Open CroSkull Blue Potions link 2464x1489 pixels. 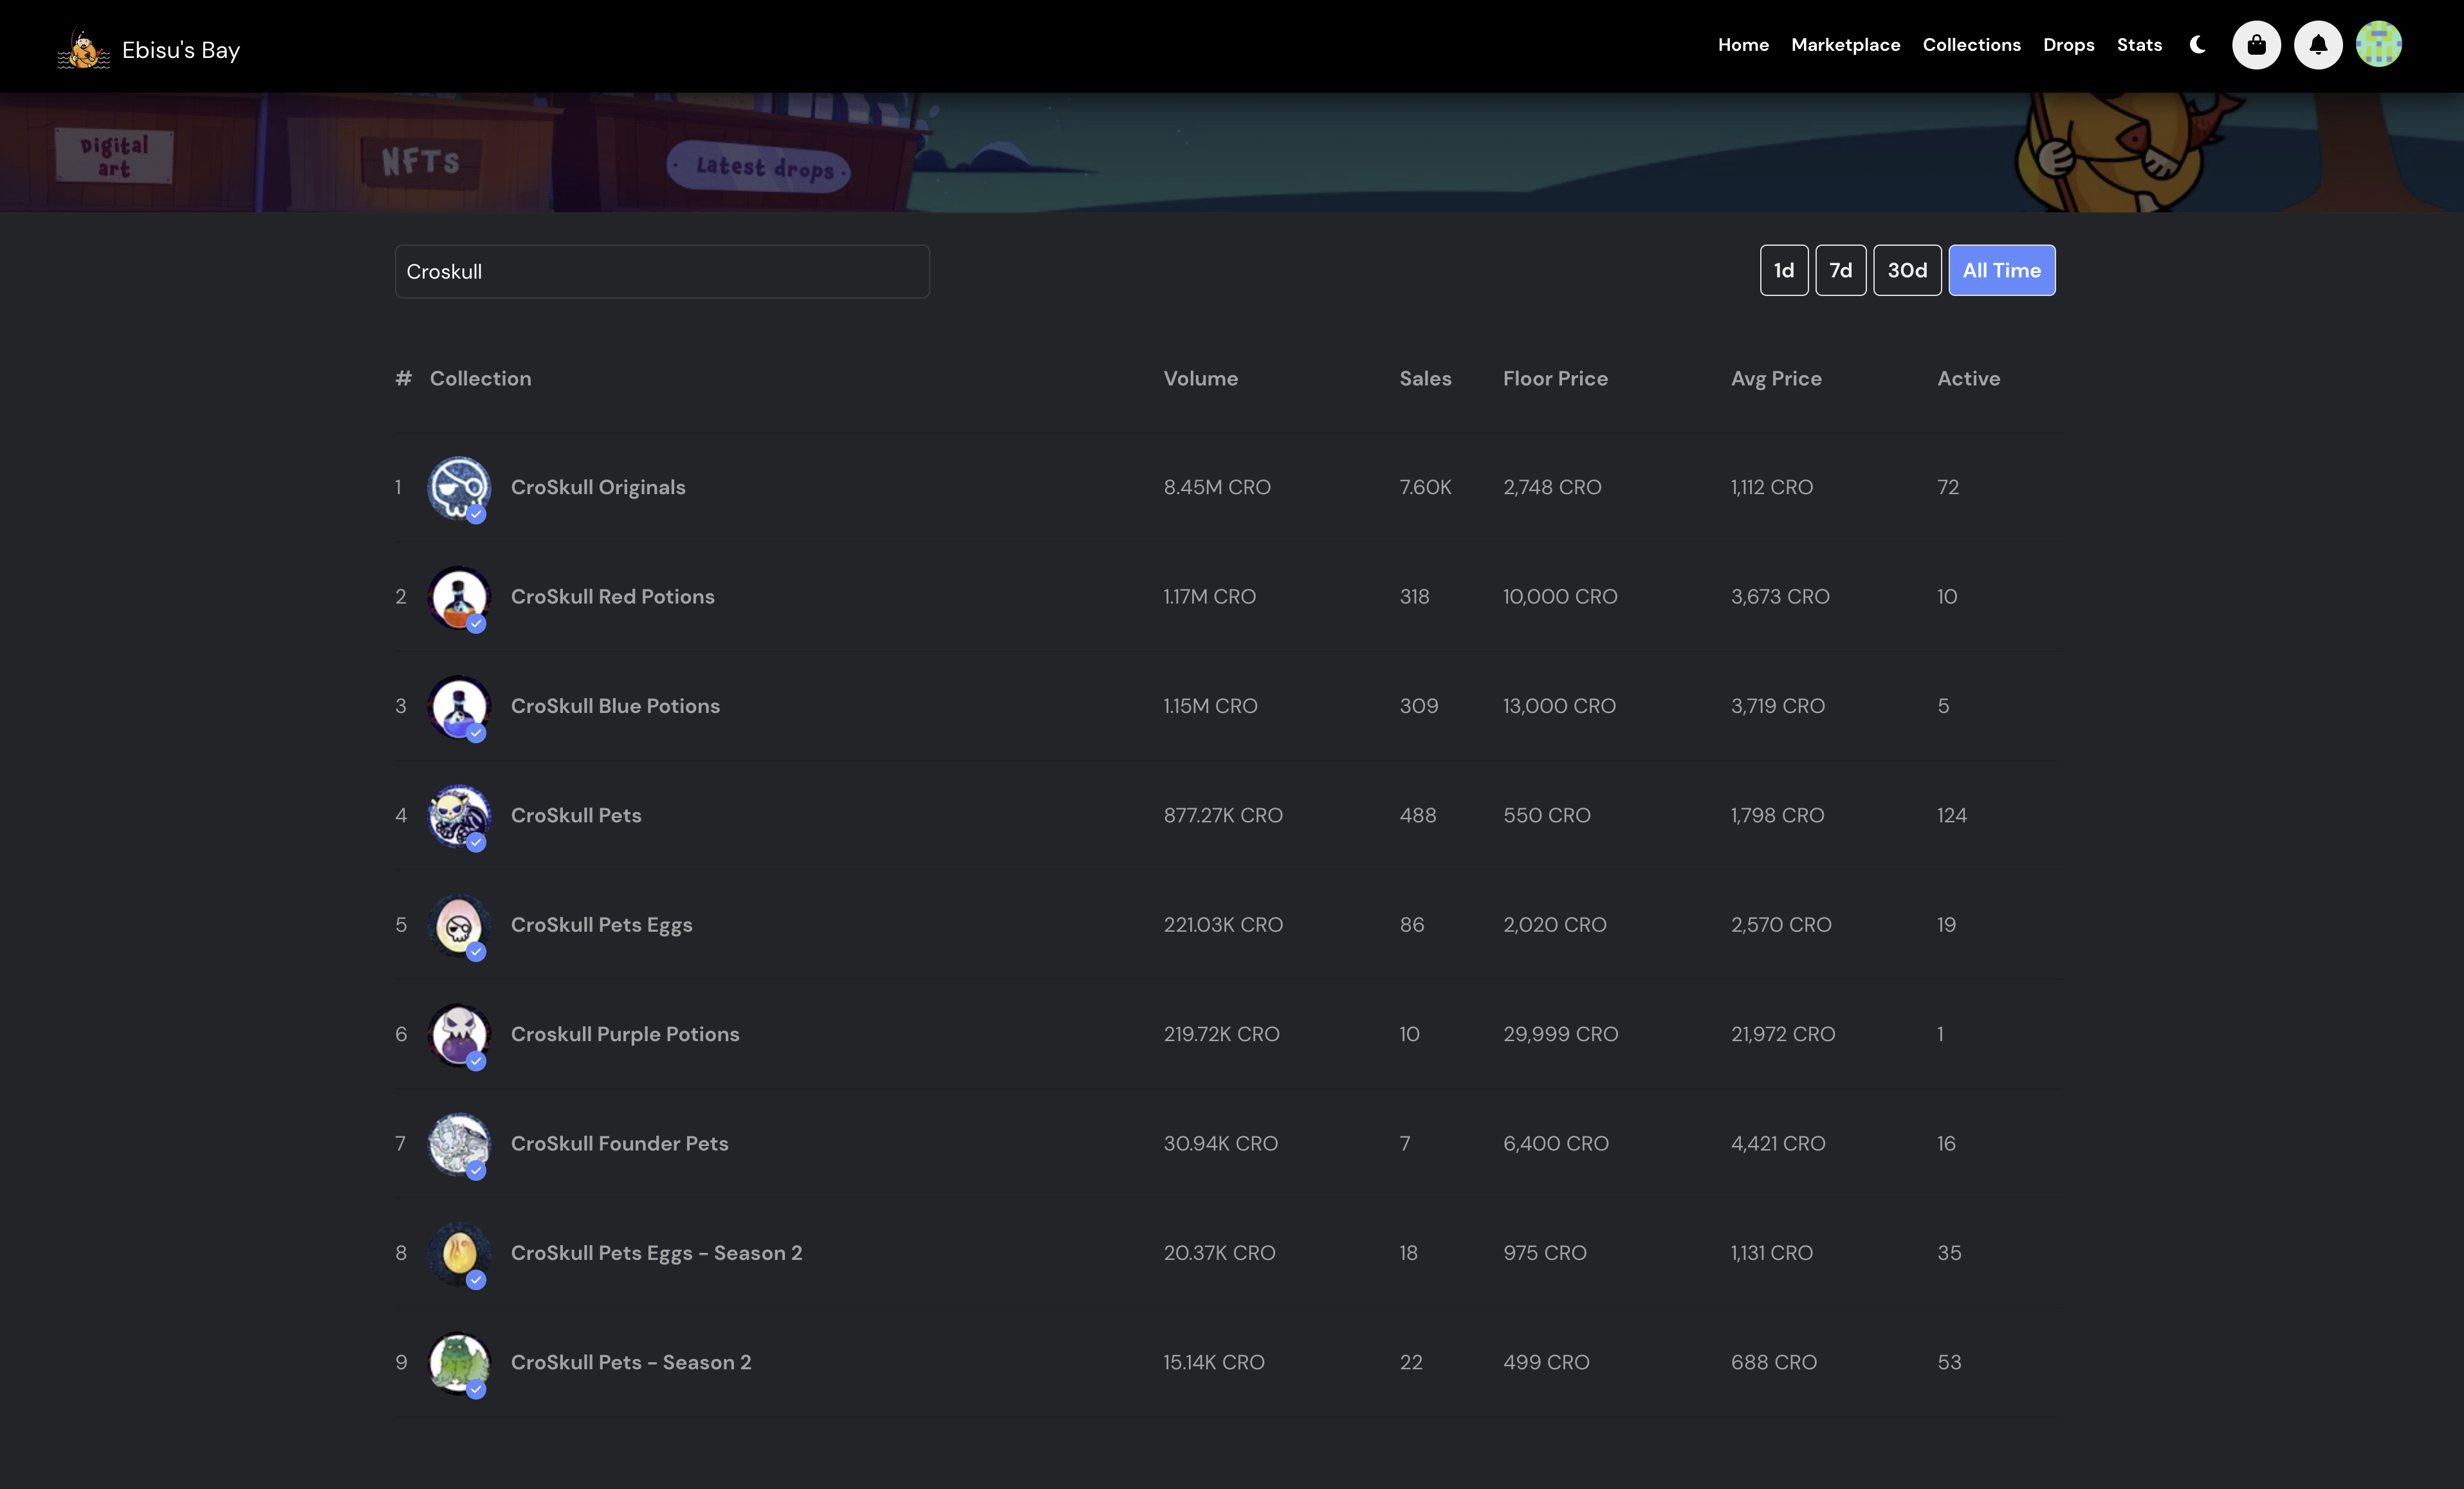[x=615, y=706]
